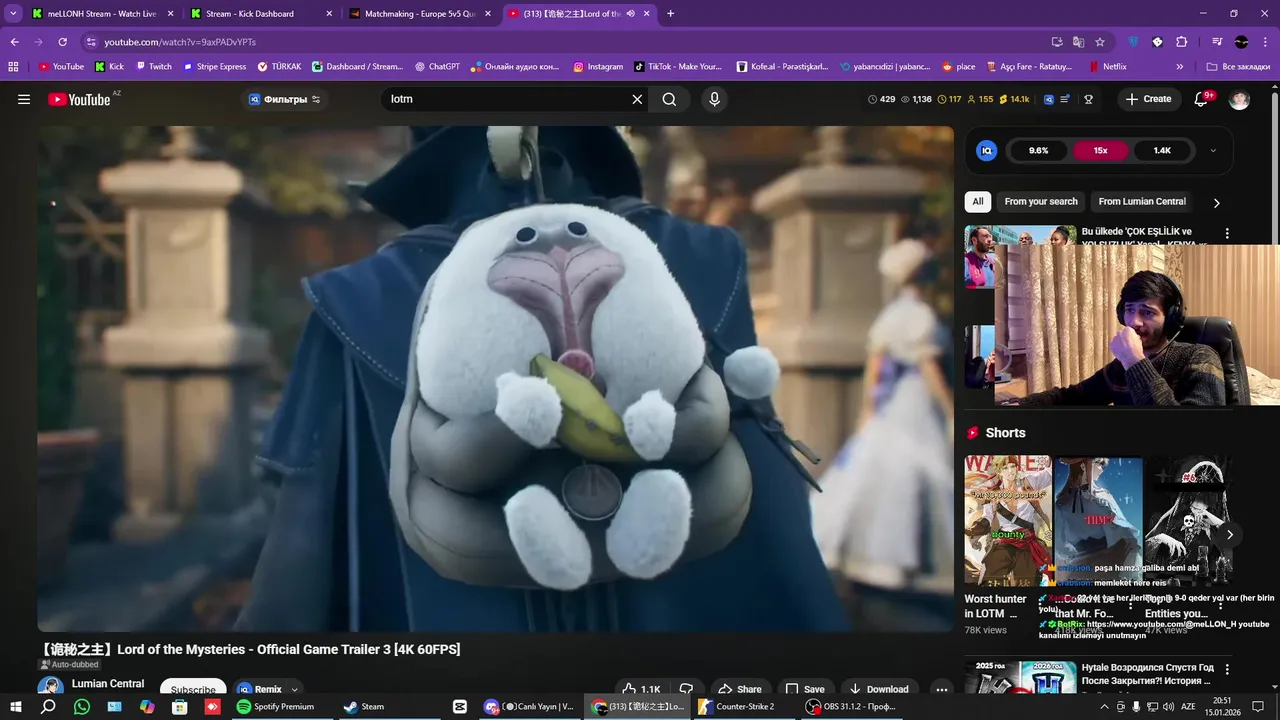Open the Chrome apps grid in bookmarks bar
This screenshot has height=720, width=1280.
(13, 67)
